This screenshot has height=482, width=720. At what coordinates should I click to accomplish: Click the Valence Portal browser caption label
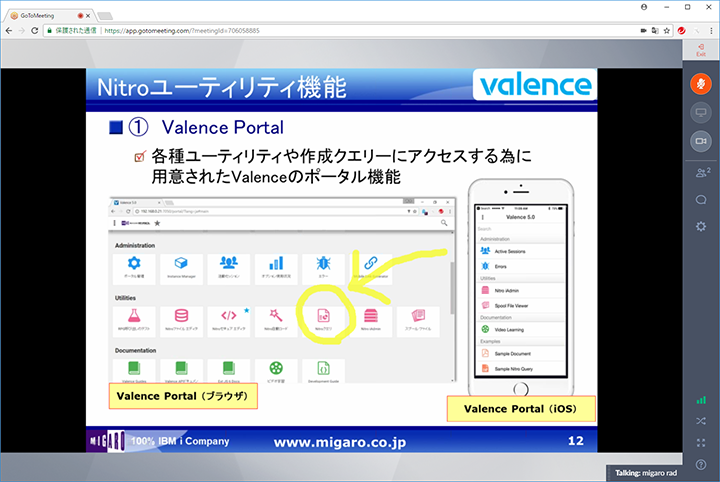[183, 396]
